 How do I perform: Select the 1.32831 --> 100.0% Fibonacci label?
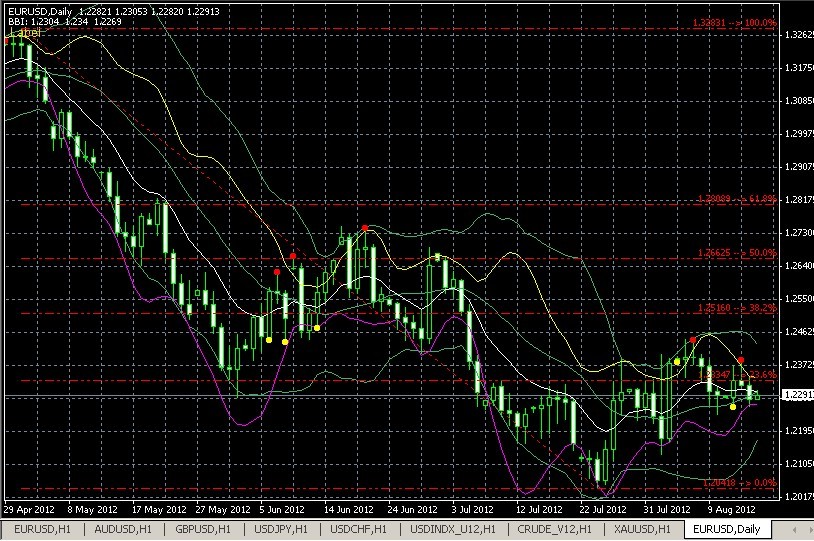pos(735,23)
